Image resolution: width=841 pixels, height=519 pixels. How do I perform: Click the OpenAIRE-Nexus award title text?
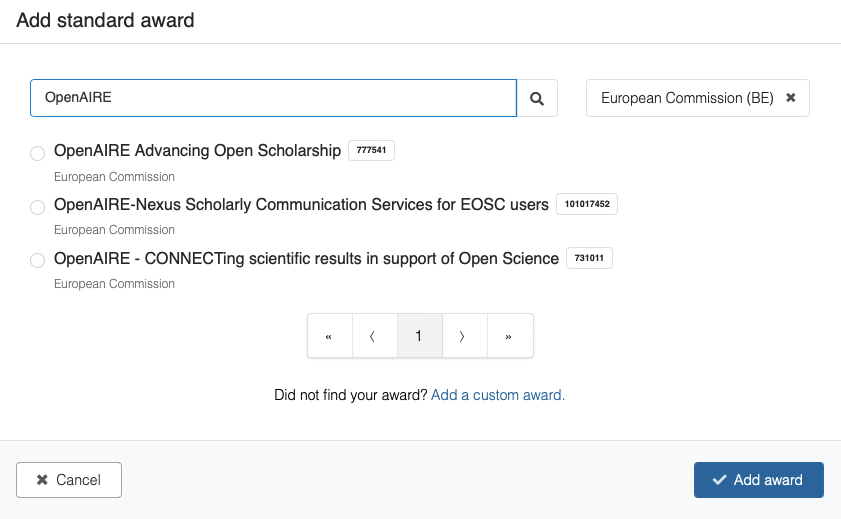tap(301, 205)
